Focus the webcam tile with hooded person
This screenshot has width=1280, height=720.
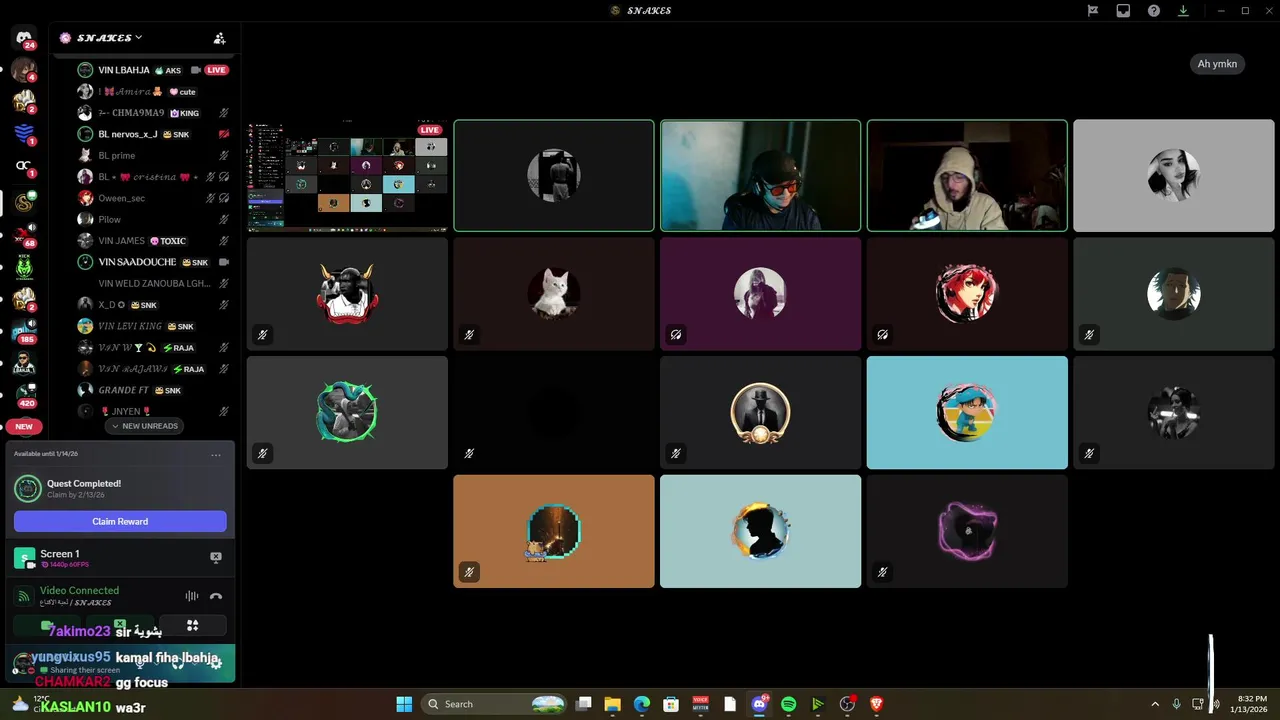[x=967, y=176]
